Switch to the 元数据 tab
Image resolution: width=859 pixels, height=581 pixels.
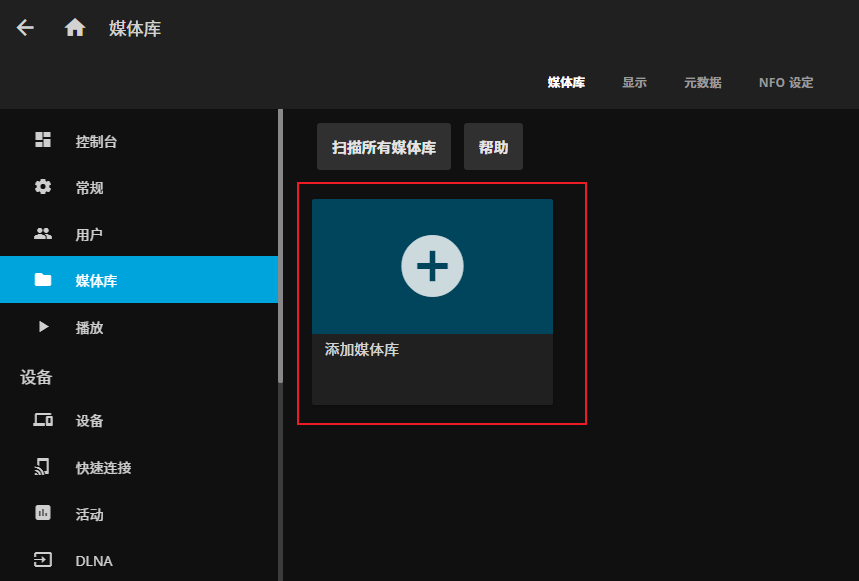tap(703, 83)
